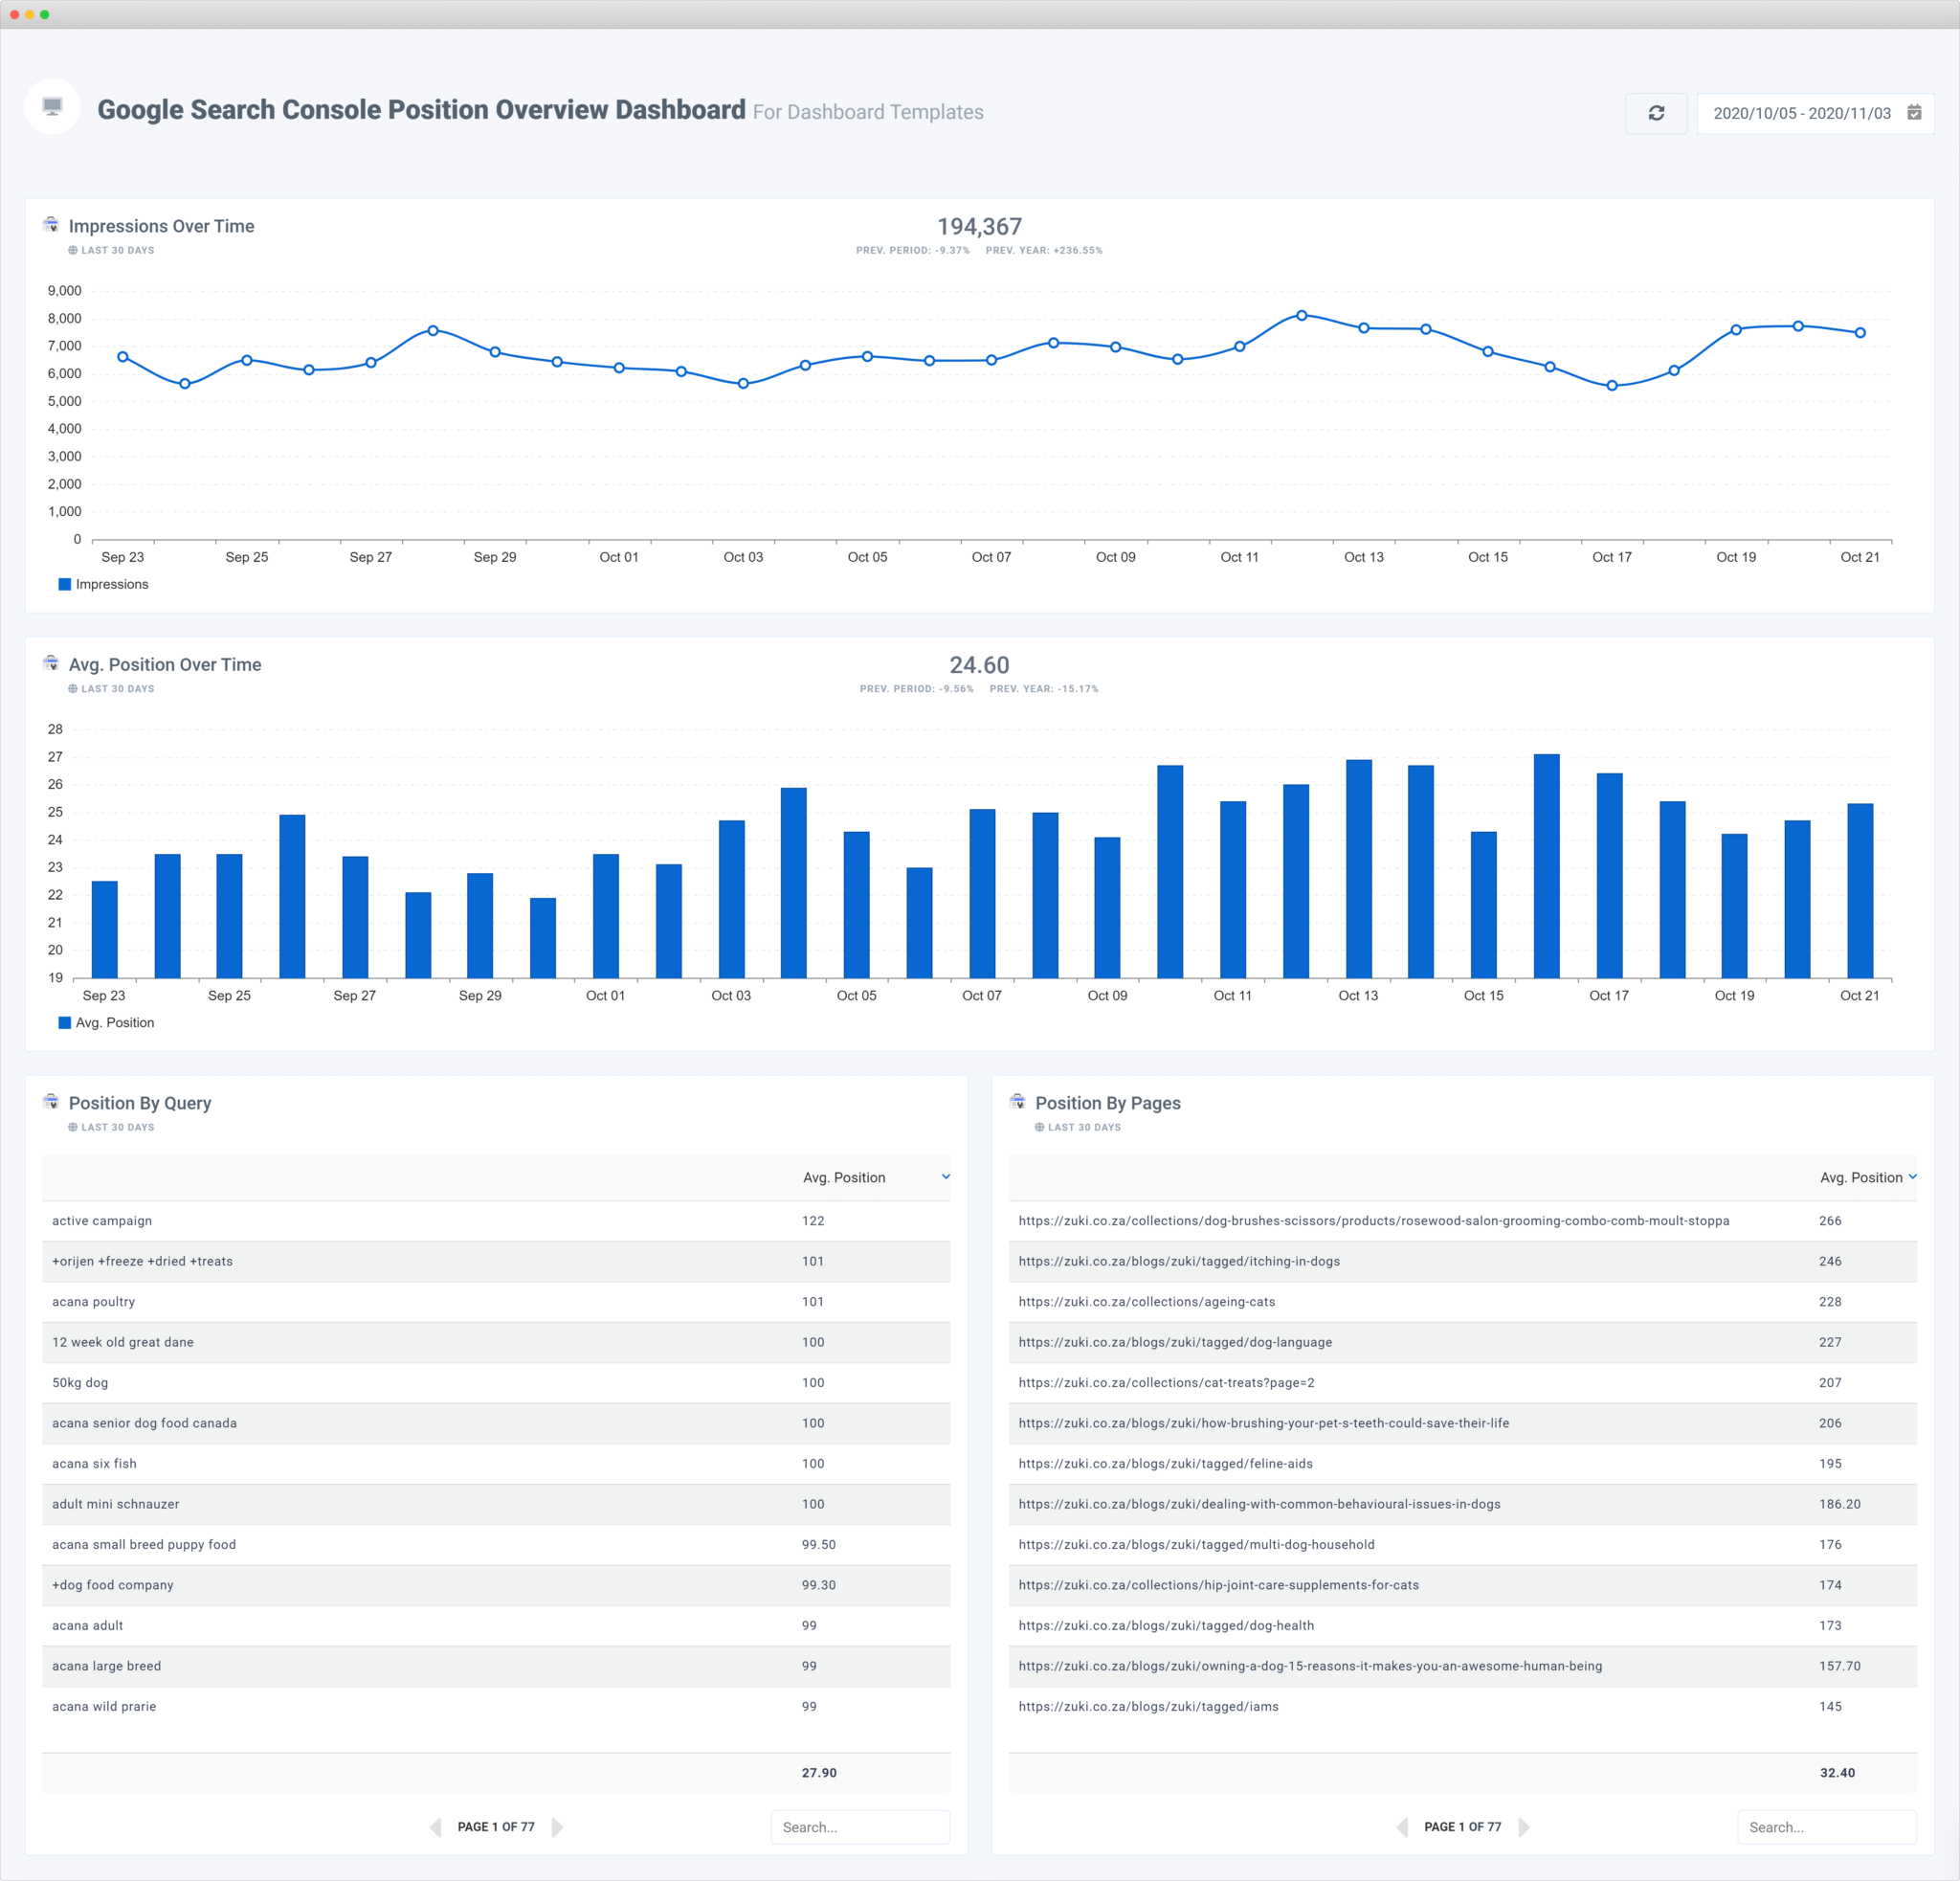Open the tagged/multi-dog-household URL
Image resolution: width=1960 pixels, height=1881 pixels.
tap(1196, 1545)
